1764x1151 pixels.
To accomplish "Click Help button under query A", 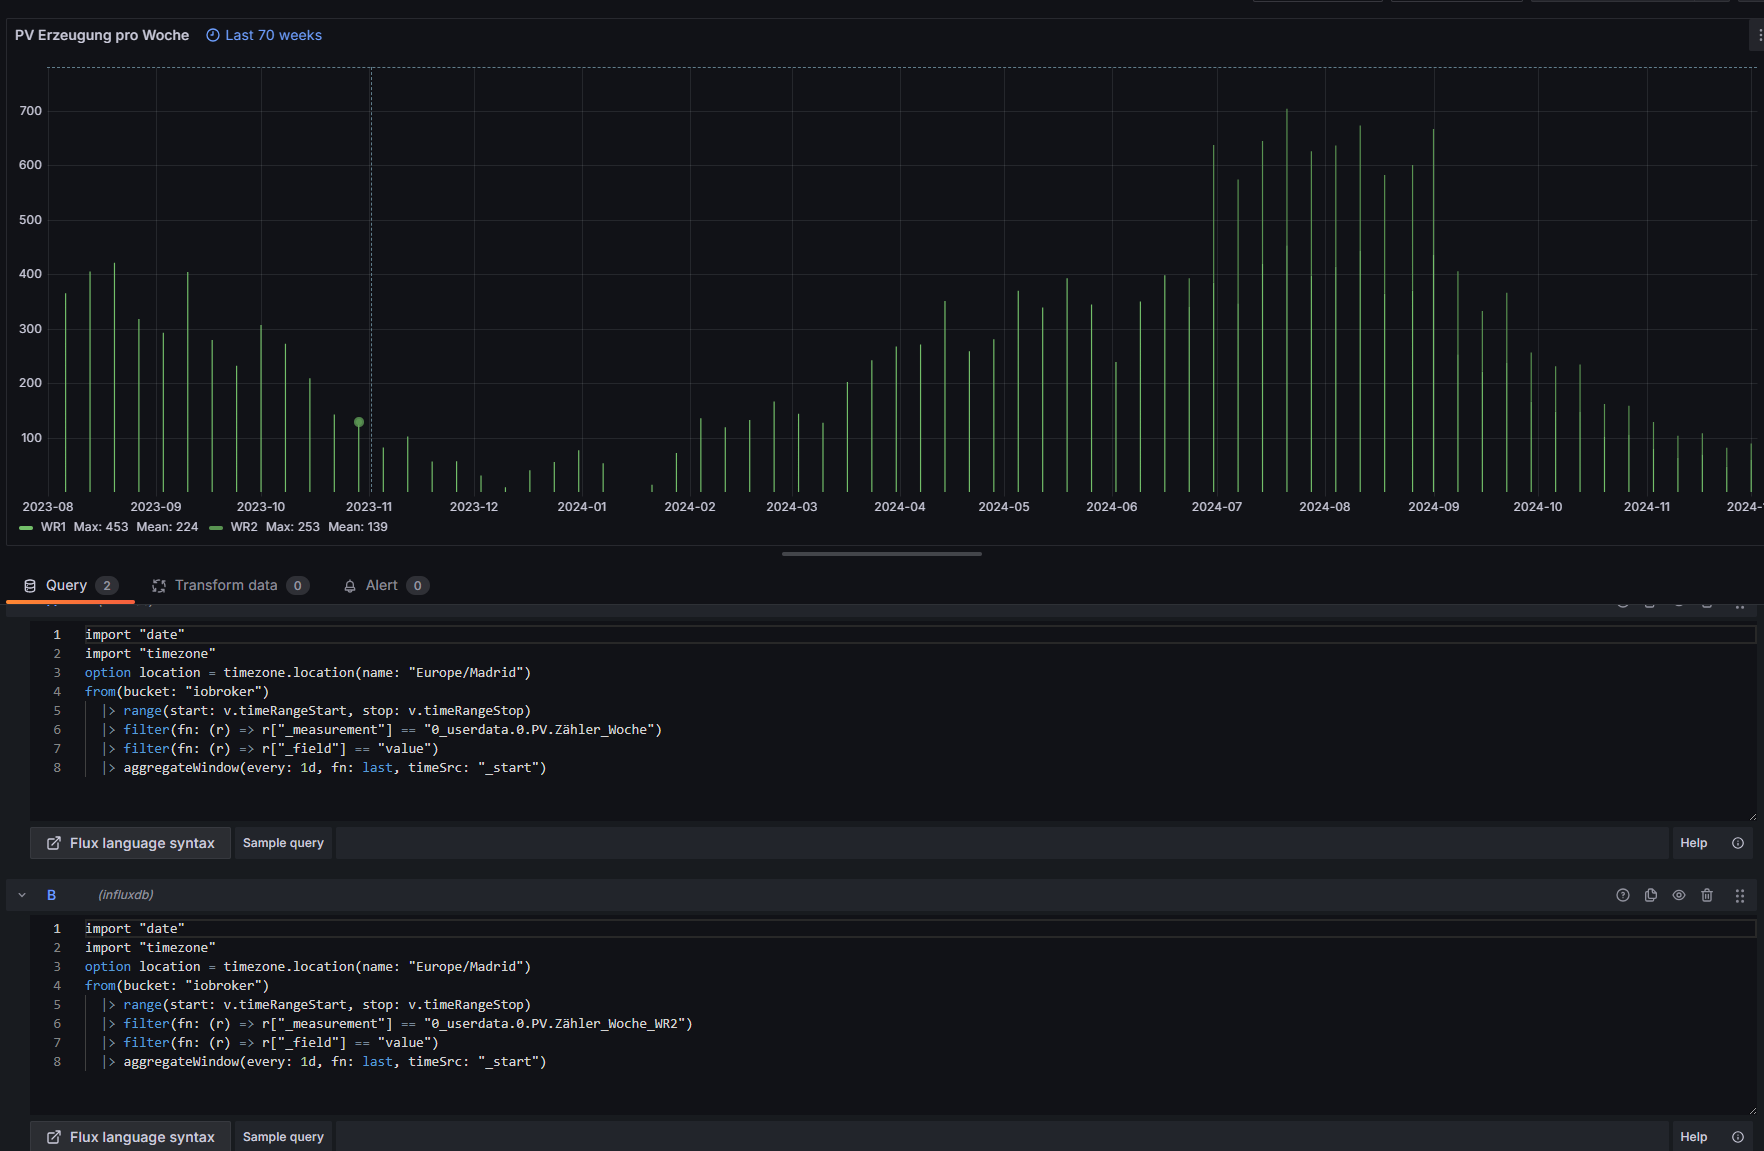I will [x=1693, y=843].
